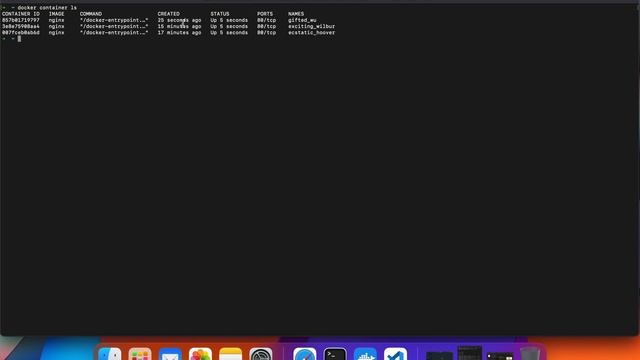Open Finder from the dock

pyautogui.click(x=110, y=354)
